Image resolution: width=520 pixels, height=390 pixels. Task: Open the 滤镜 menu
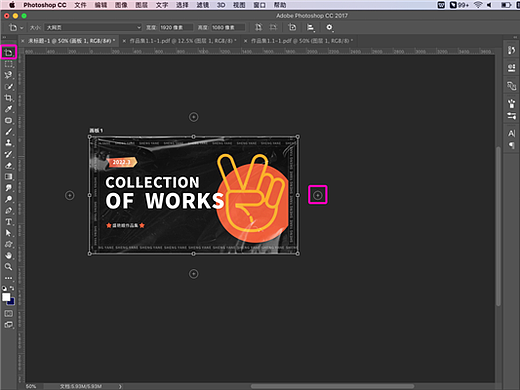203,5
